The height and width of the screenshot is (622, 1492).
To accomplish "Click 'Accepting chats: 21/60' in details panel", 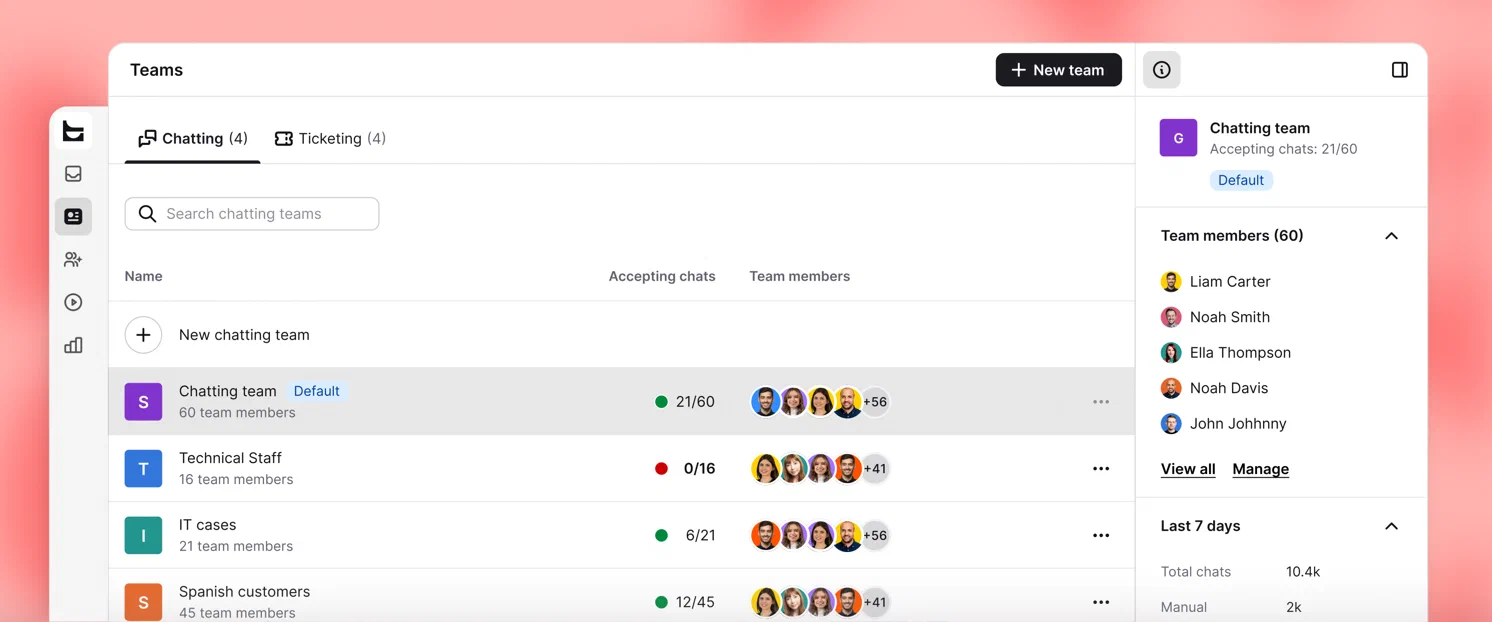I will tap(1283, 149).
